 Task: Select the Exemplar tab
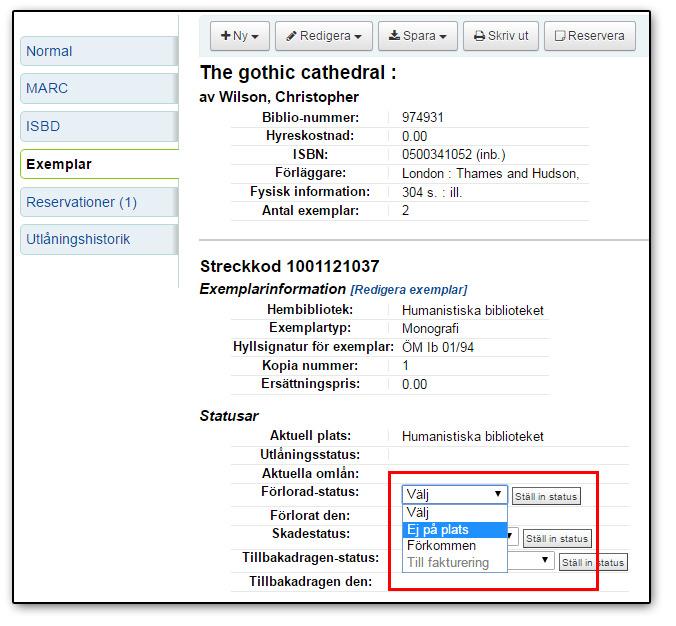click(x=100, y=166)
